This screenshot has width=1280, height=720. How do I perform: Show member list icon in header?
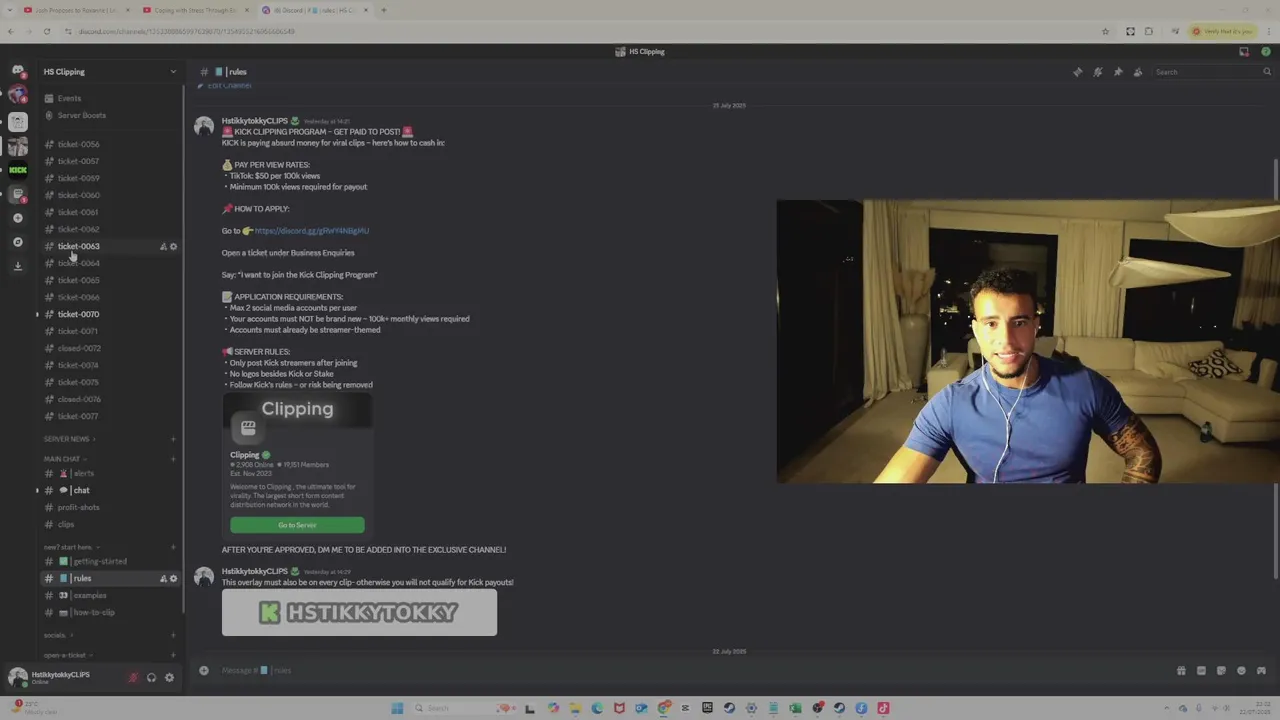(1137, 72)
